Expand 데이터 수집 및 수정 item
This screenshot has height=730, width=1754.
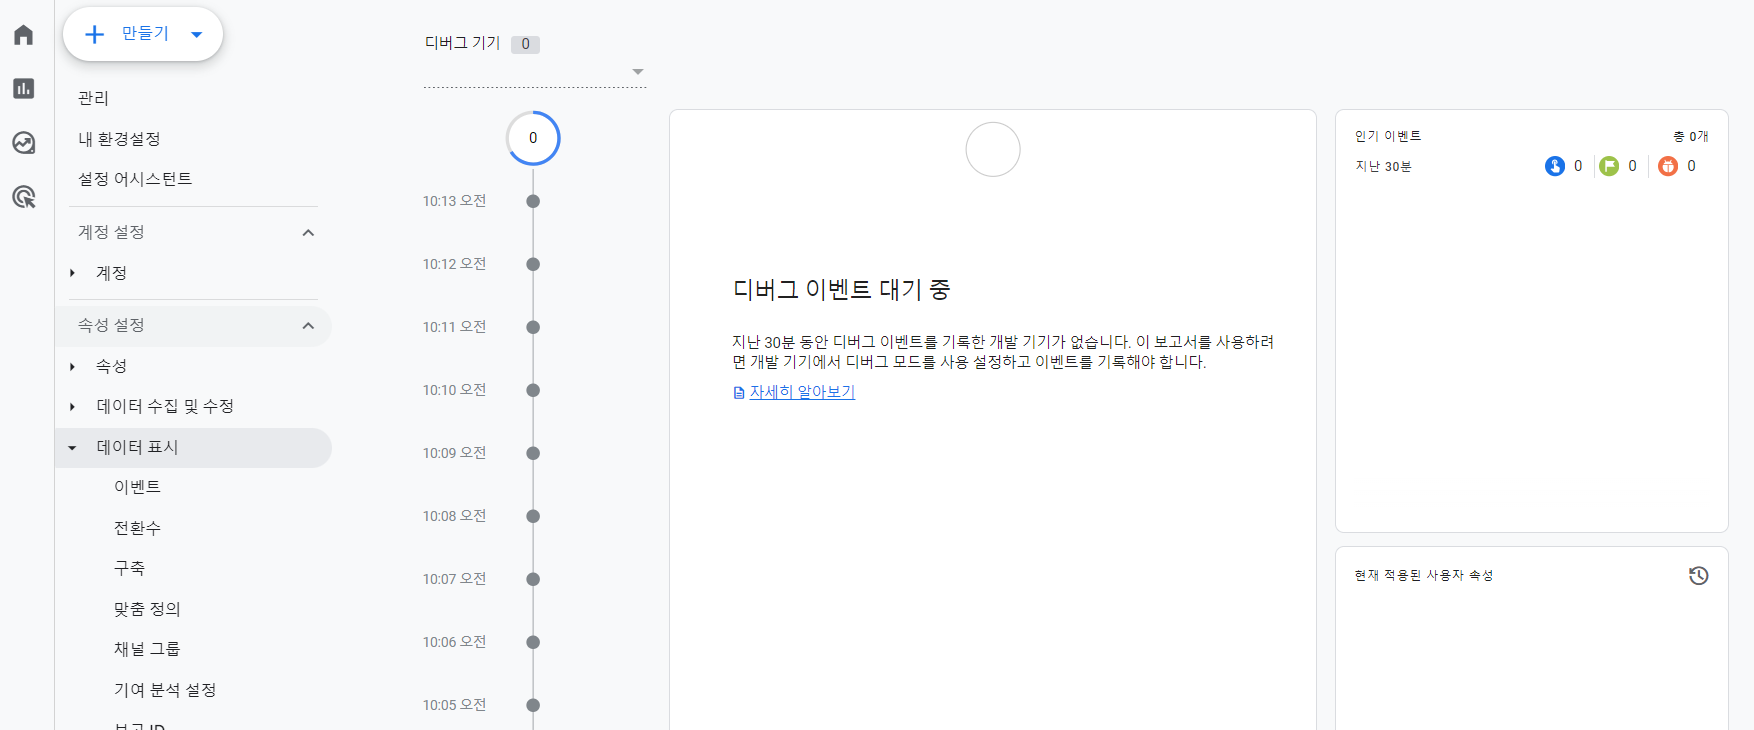click(x=72, y=407)
